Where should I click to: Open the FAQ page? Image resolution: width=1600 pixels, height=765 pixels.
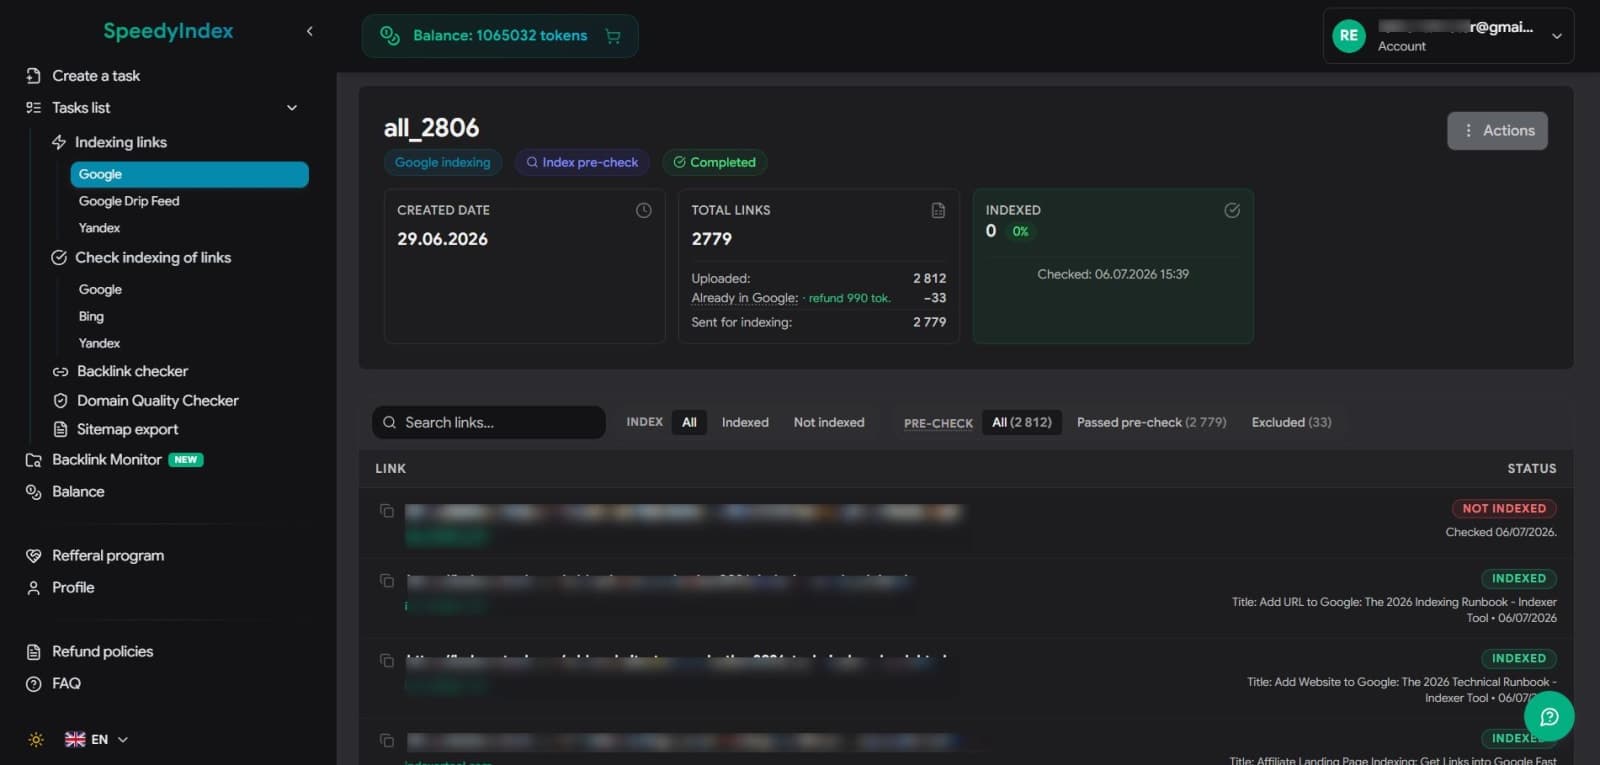tap(66, 683)
